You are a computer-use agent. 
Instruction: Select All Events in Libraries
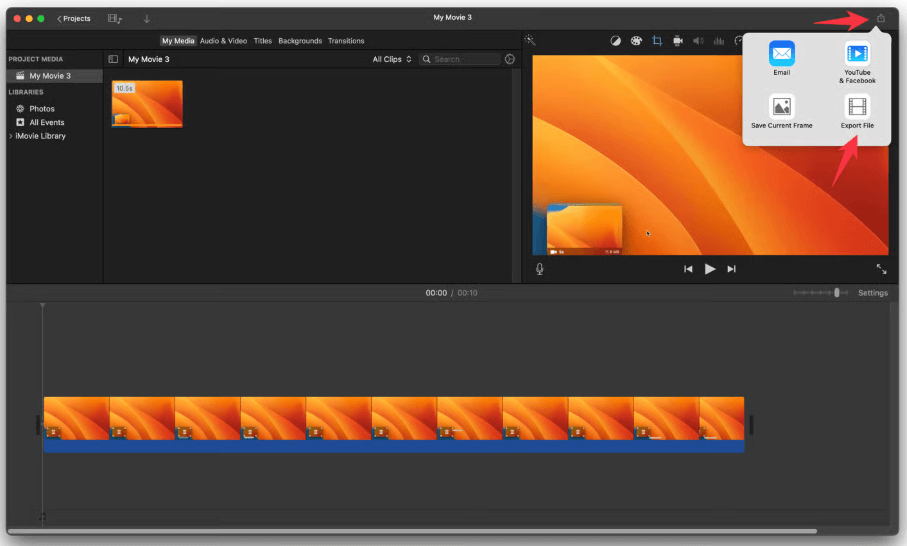tap(46, 122)
